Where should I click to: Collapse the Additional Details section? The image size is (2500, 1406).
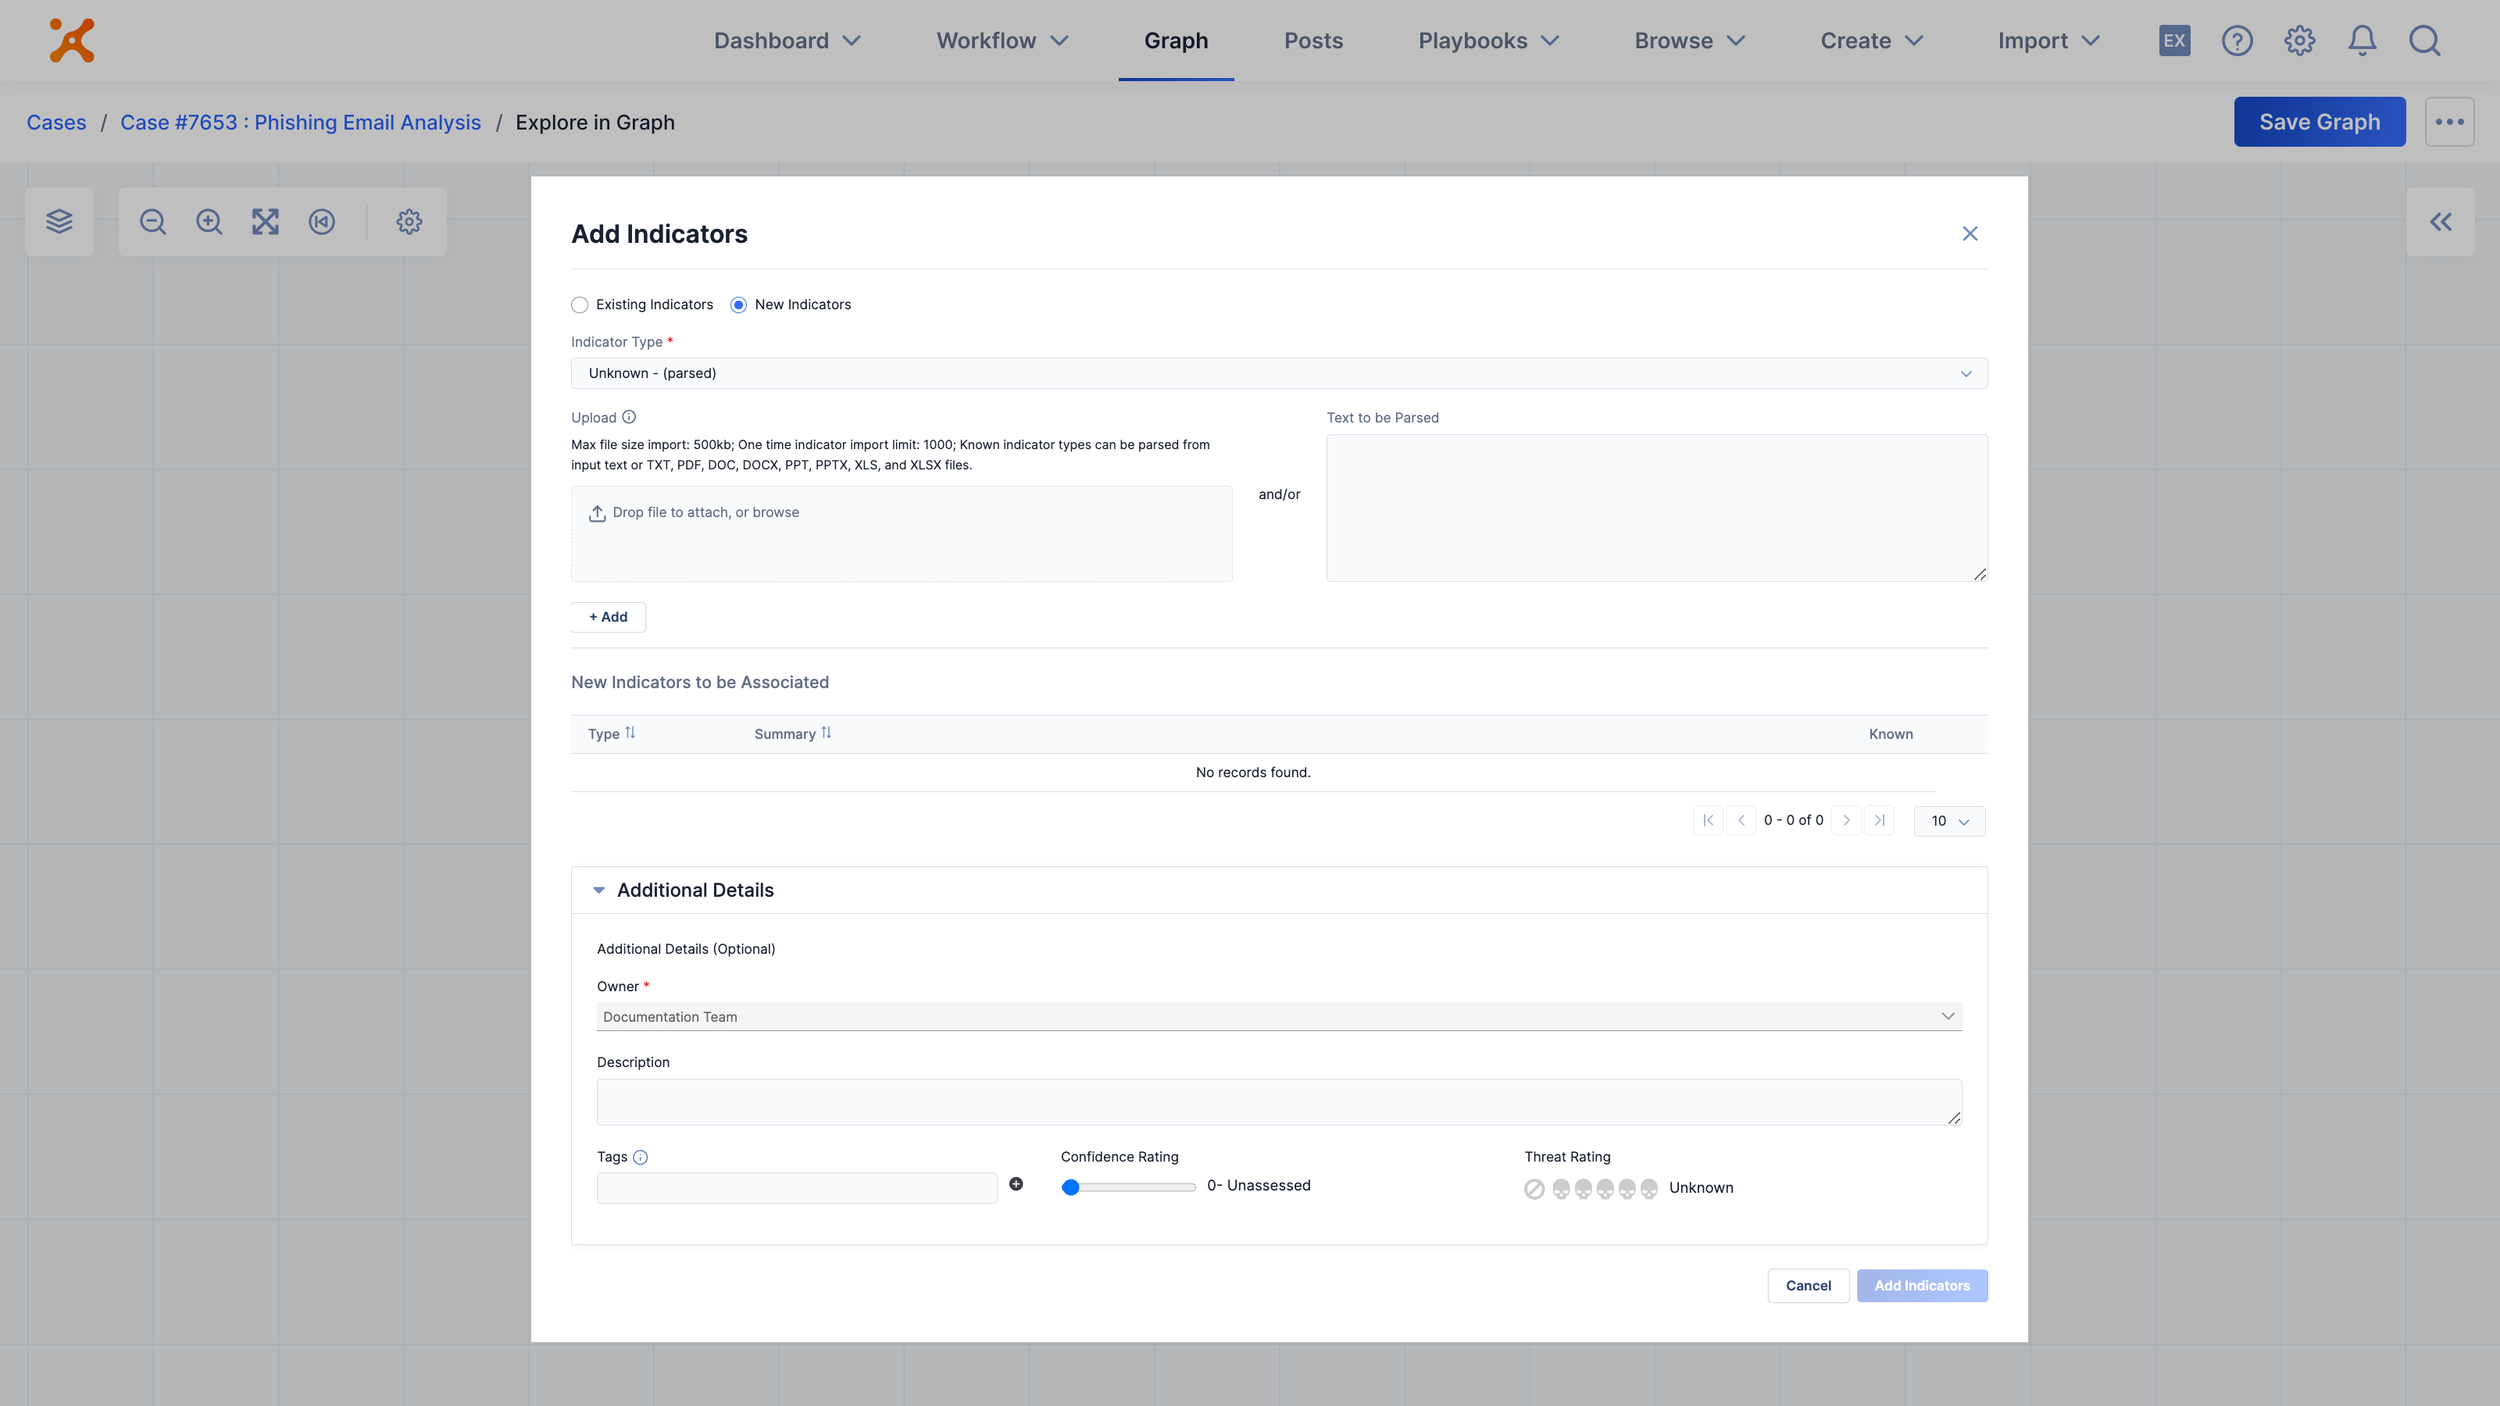click(599, 890)
